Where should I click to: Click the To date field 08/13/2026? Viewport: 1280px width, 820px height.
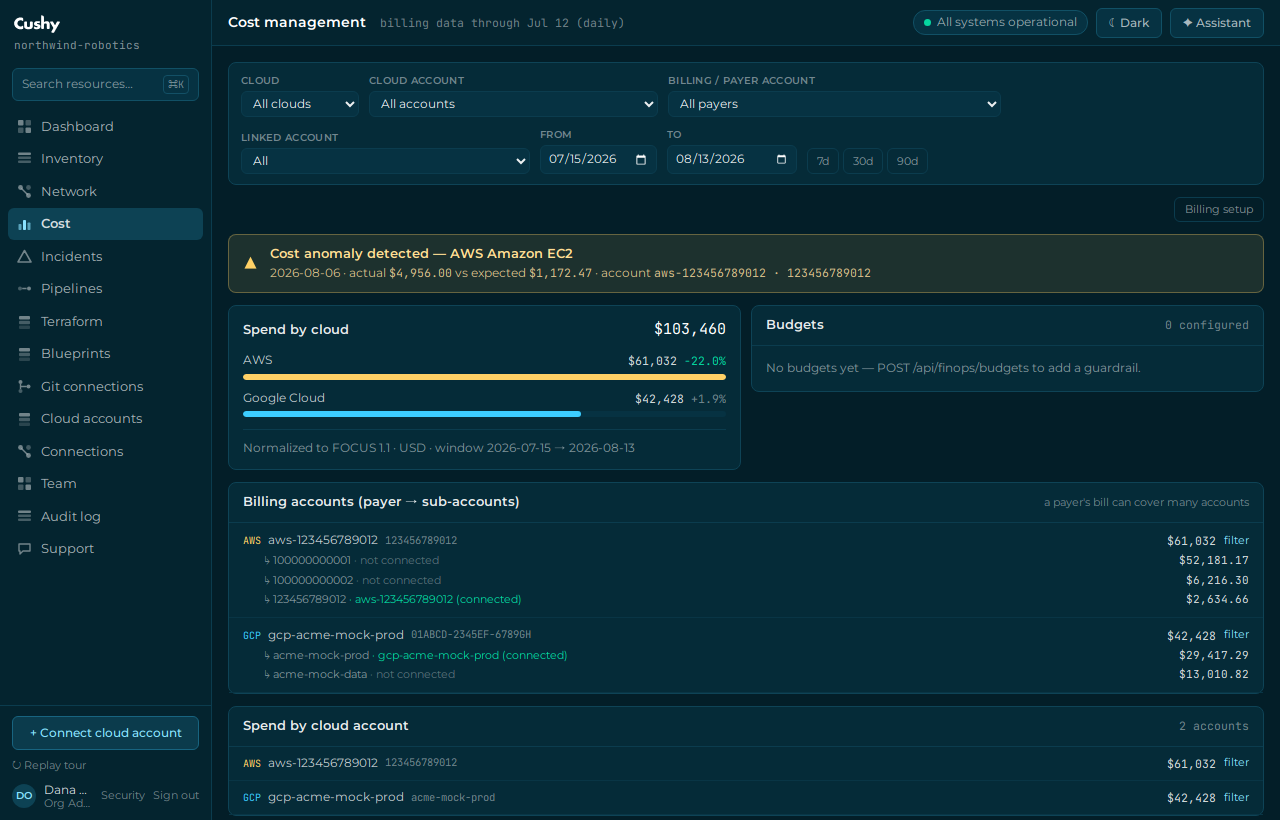[x=732, y=159]
